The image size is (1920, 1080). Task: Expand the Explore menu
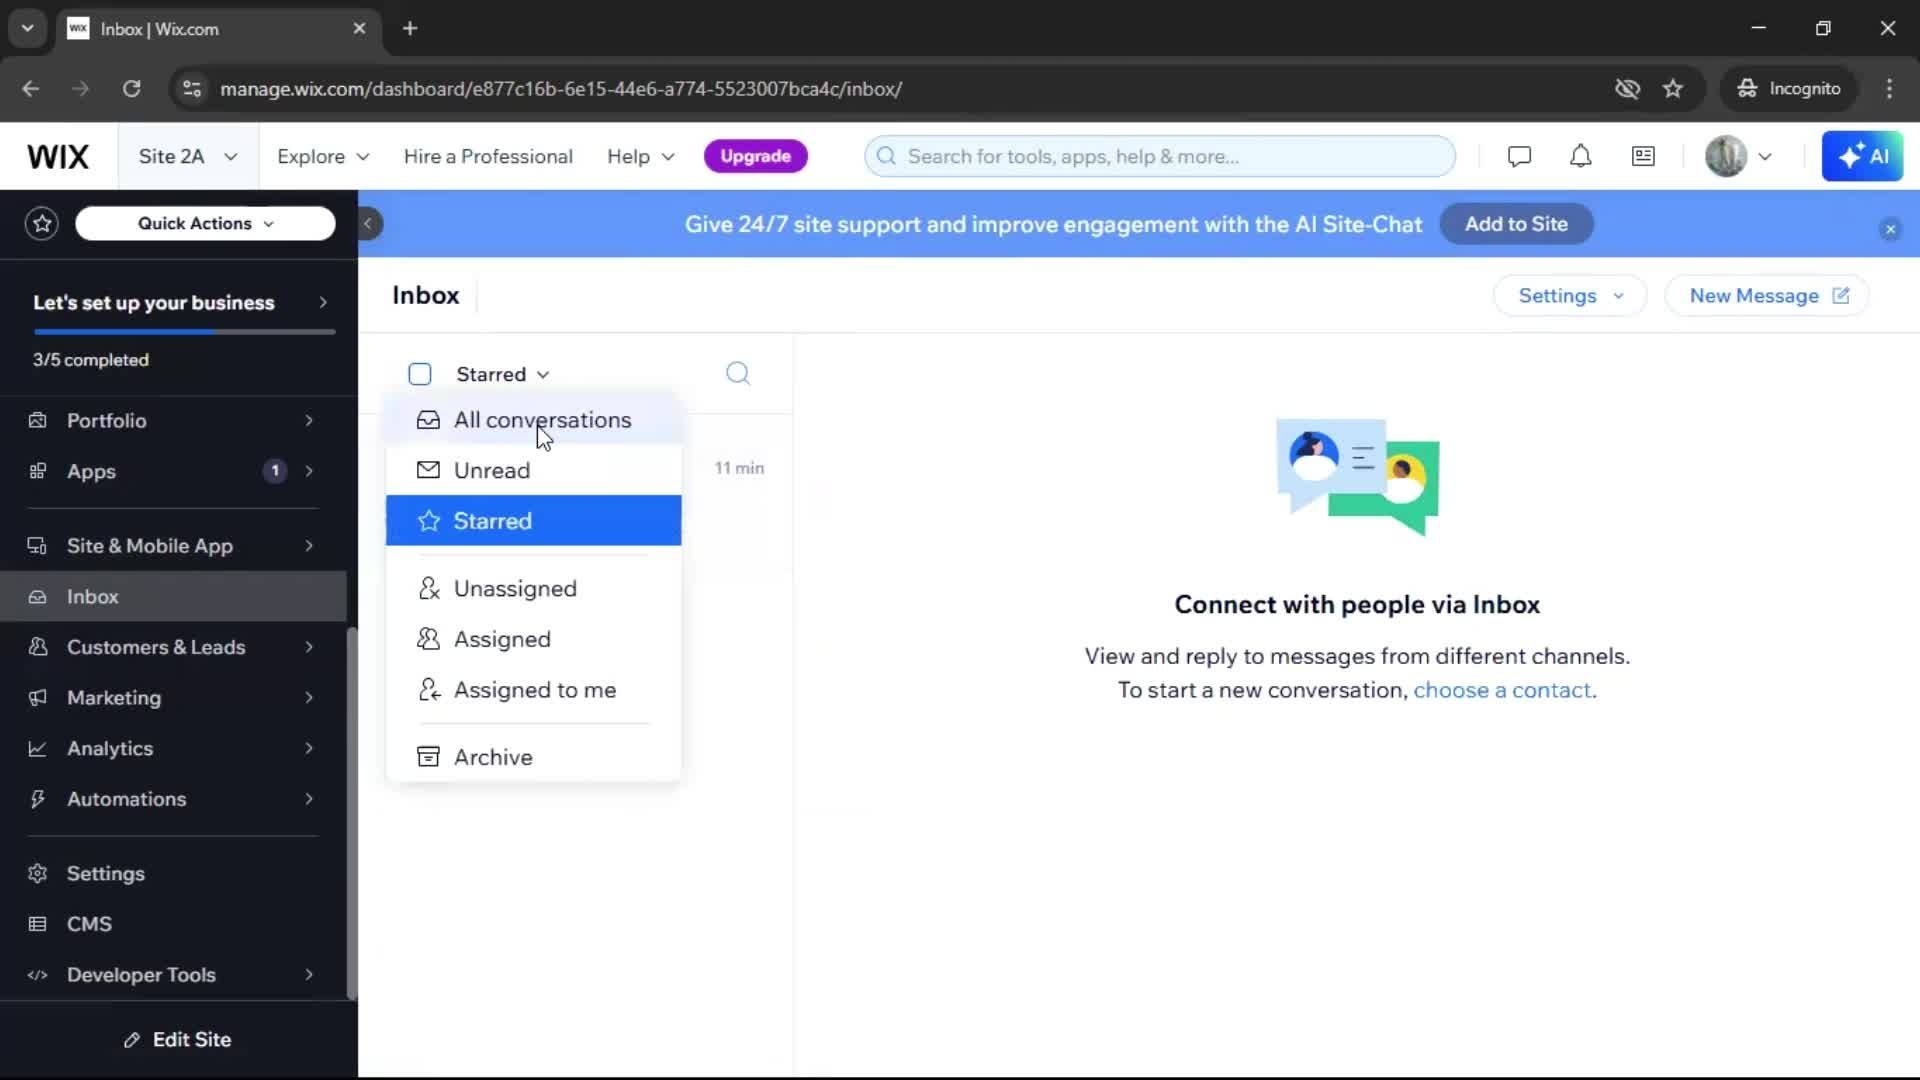(x=323, y=157)
